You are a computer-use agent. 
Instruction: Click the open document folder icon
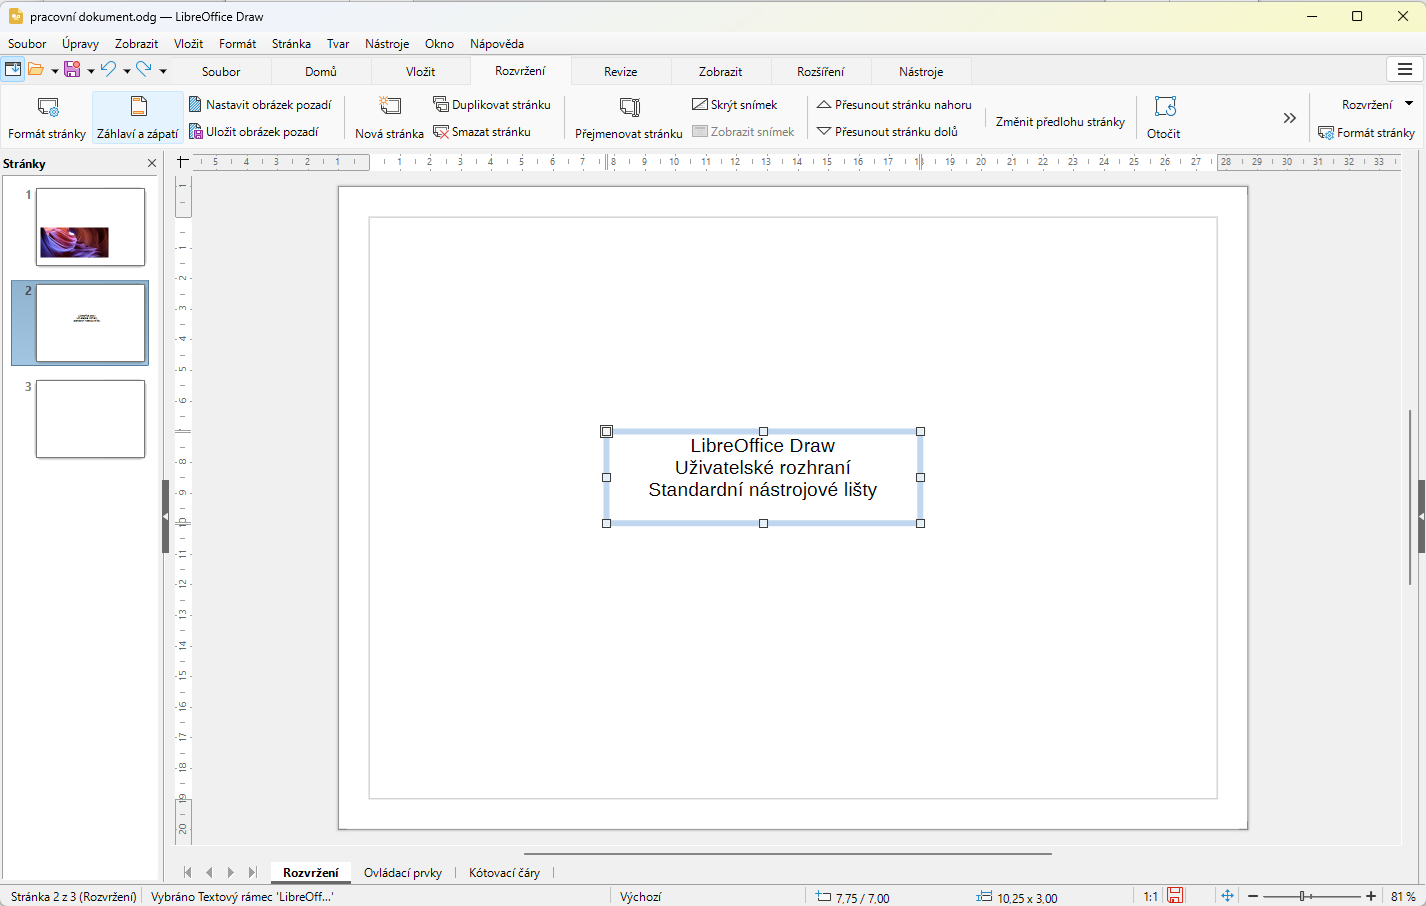tap(36, 69)
